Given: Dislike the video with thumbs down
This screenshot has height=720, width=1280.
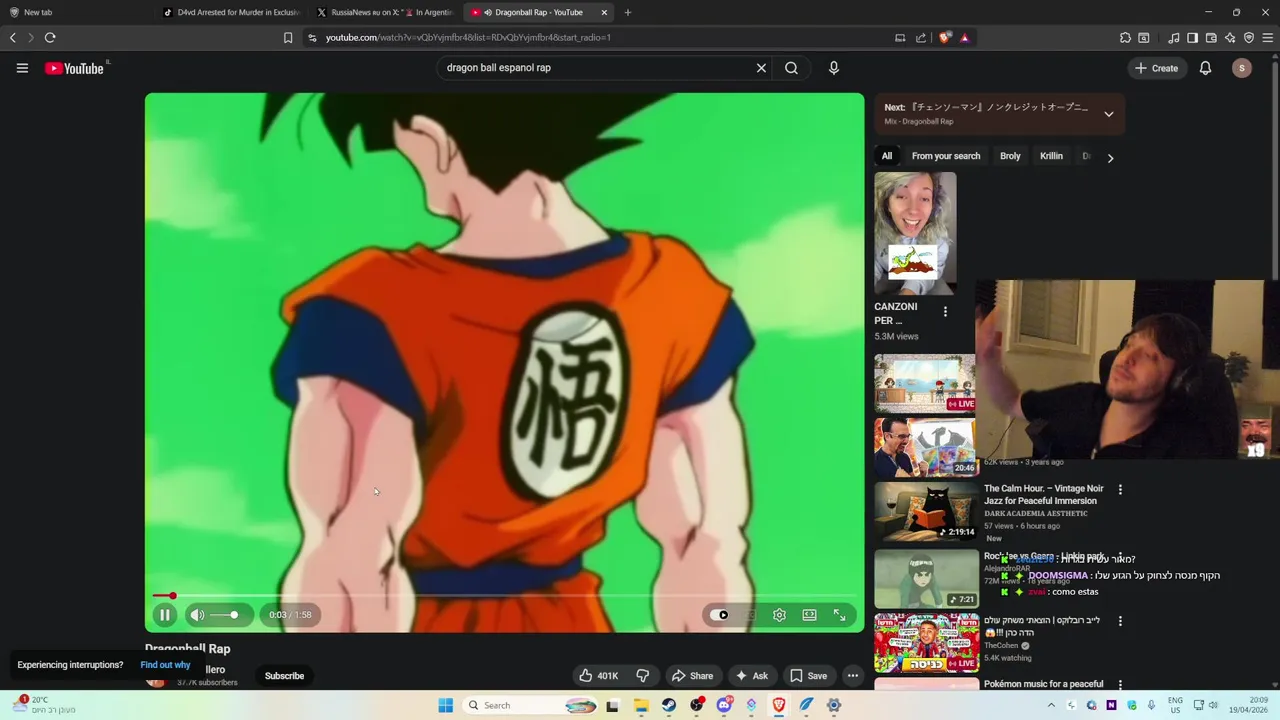Looking at the screenshot, I should point(643,676).
